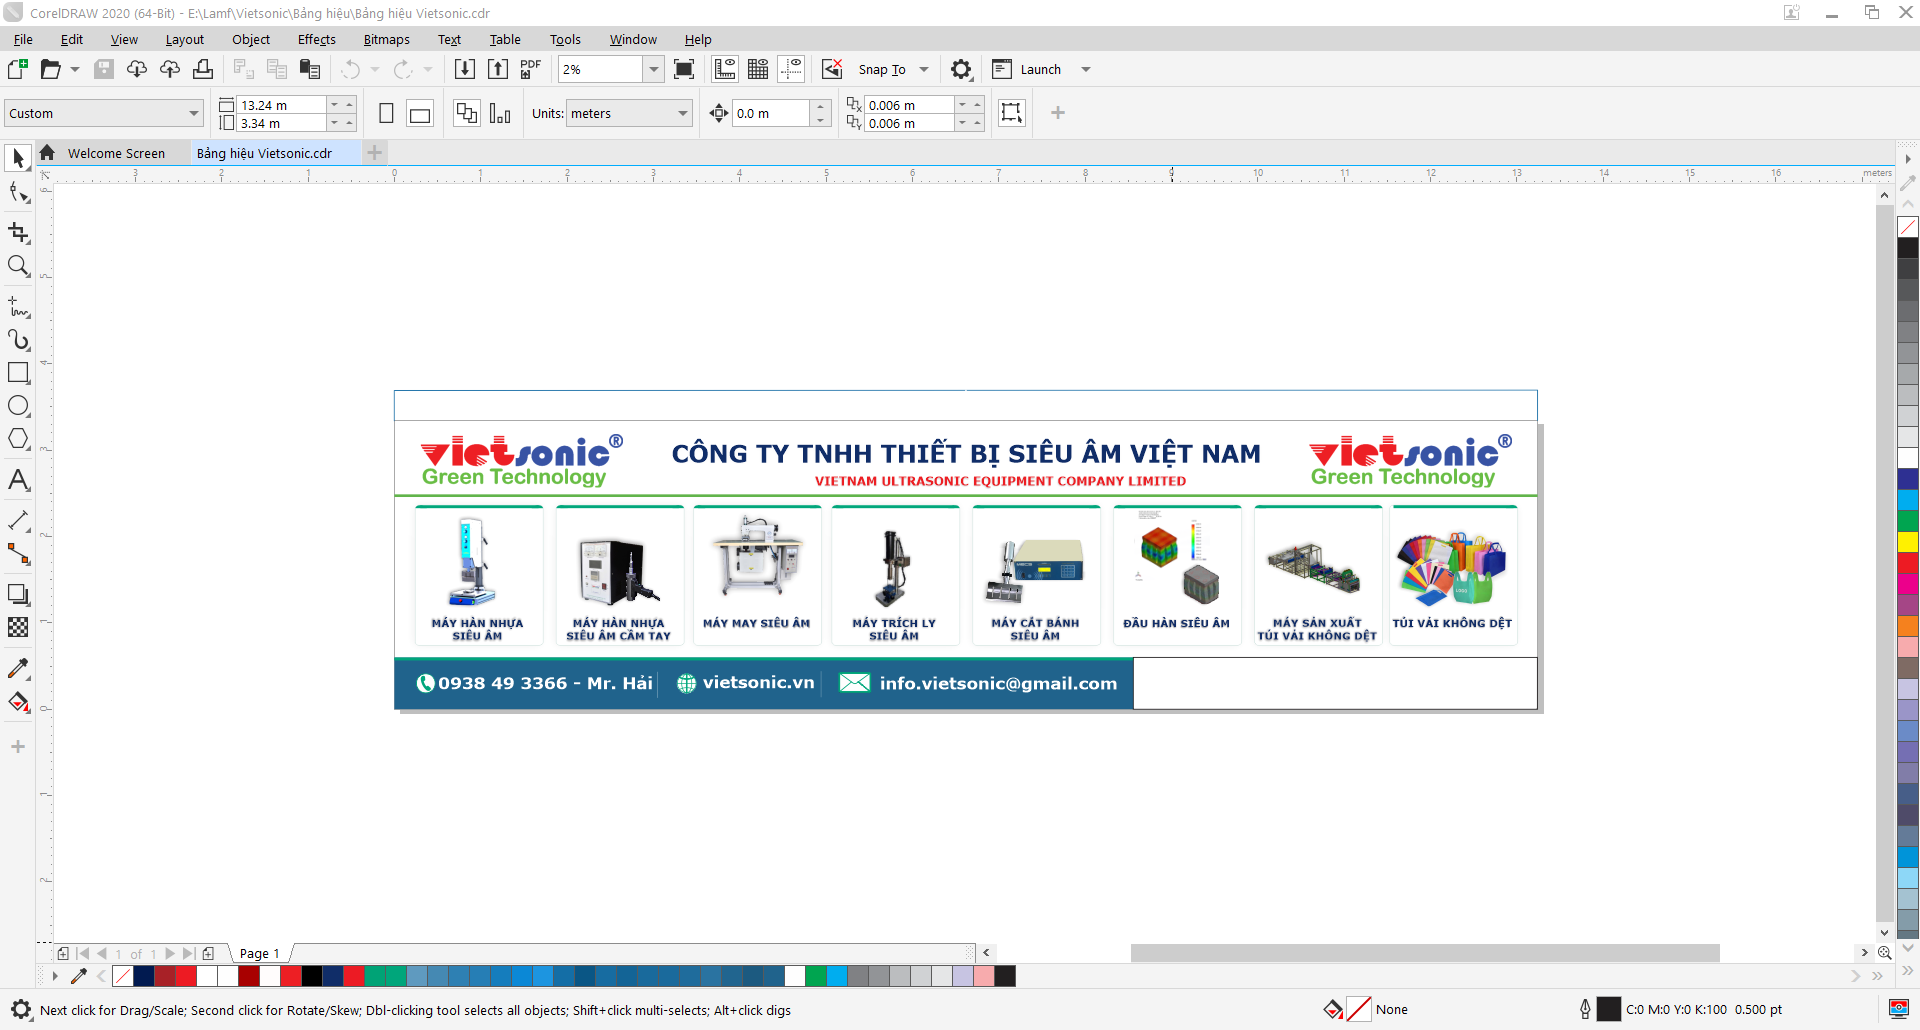
Task: Apply layout to all pages
Action: coord(466,113)
